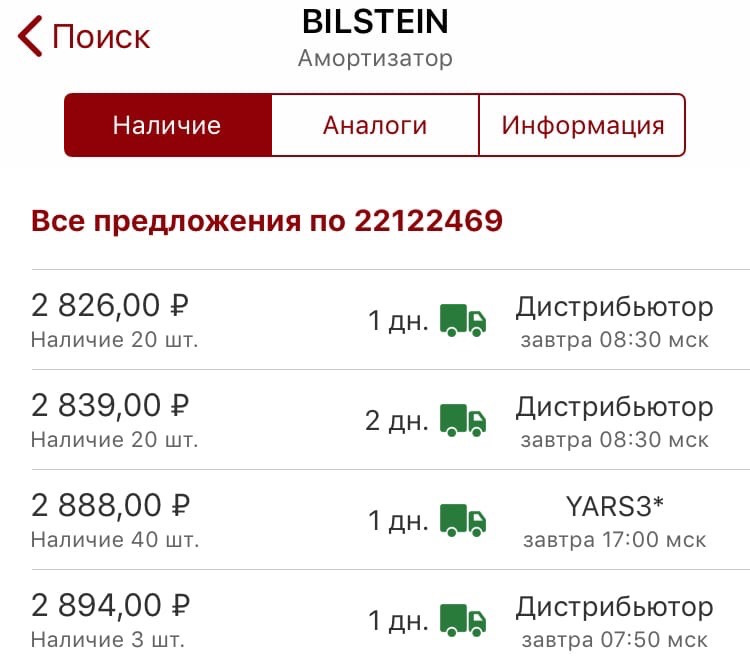
Task: Click the truck icon for 2 894,00 ₽ offer
Action: click(463, 620)
